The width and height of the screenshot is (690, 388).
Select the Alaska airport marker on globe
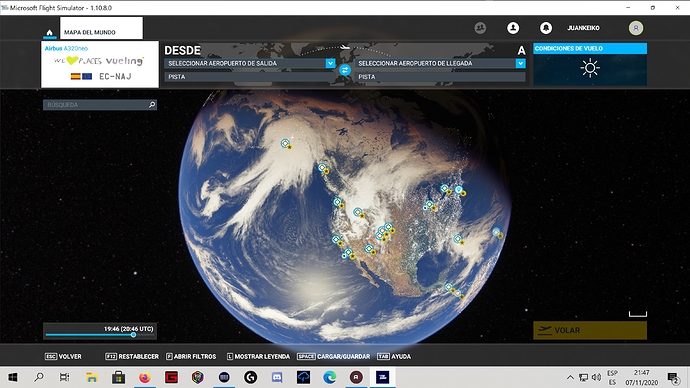tap(286, 144)
